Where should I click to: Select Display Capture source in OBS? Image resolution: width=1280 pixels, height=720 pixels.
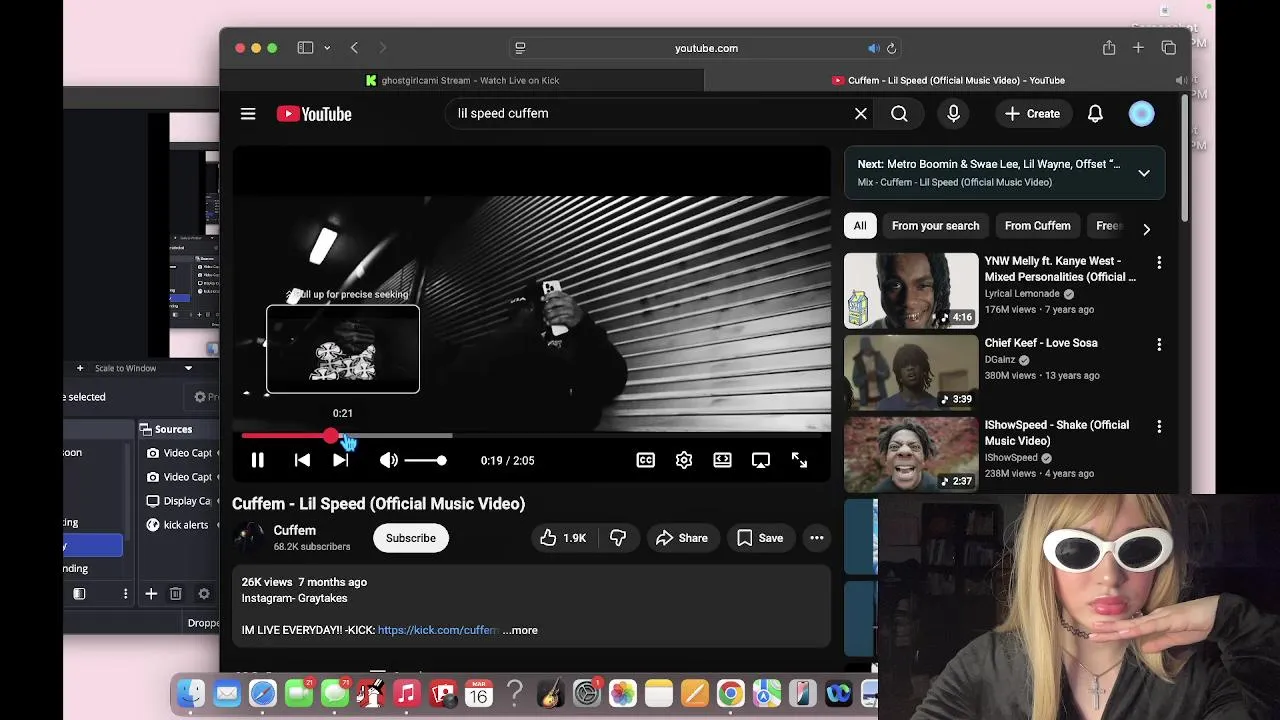click(x=178, y=501)
